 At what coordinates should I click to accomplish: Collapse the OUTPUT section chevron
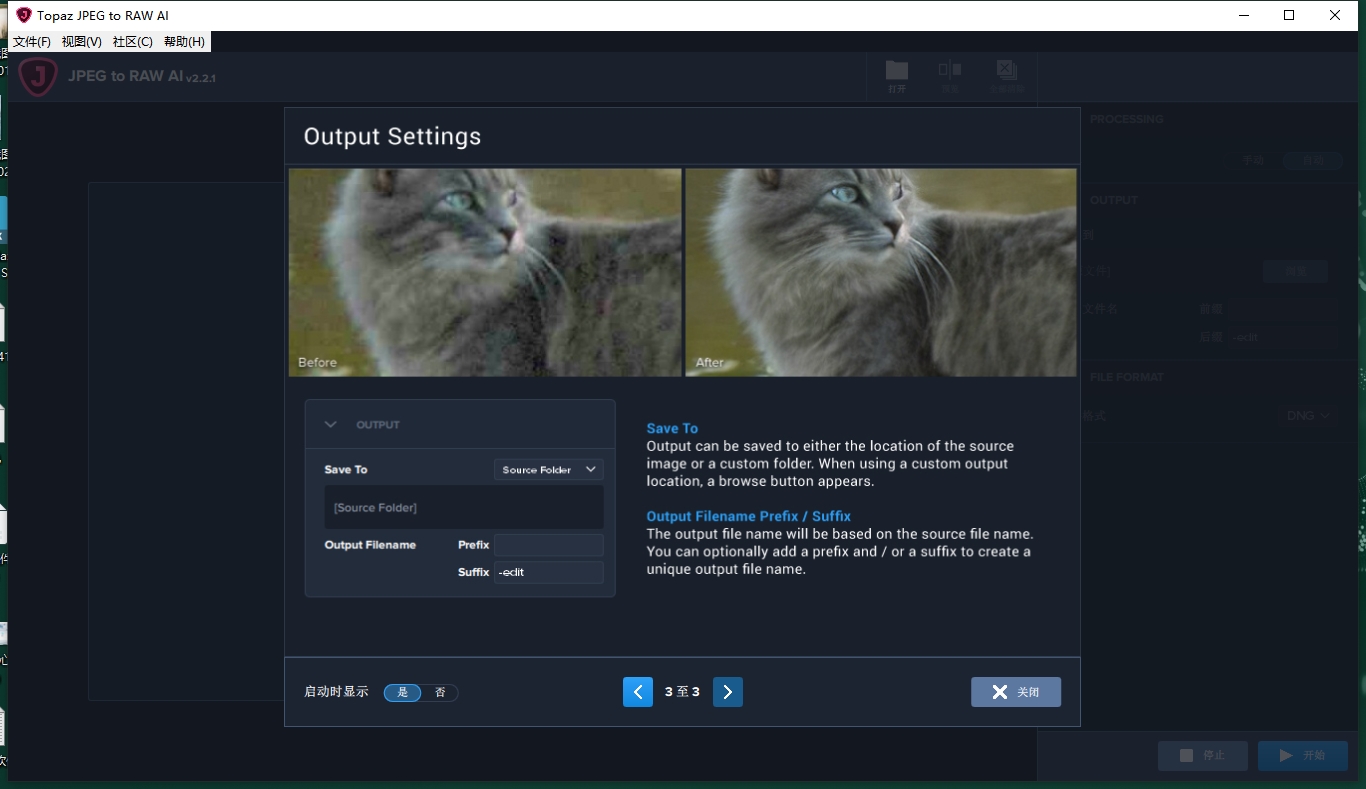(331, 425)
